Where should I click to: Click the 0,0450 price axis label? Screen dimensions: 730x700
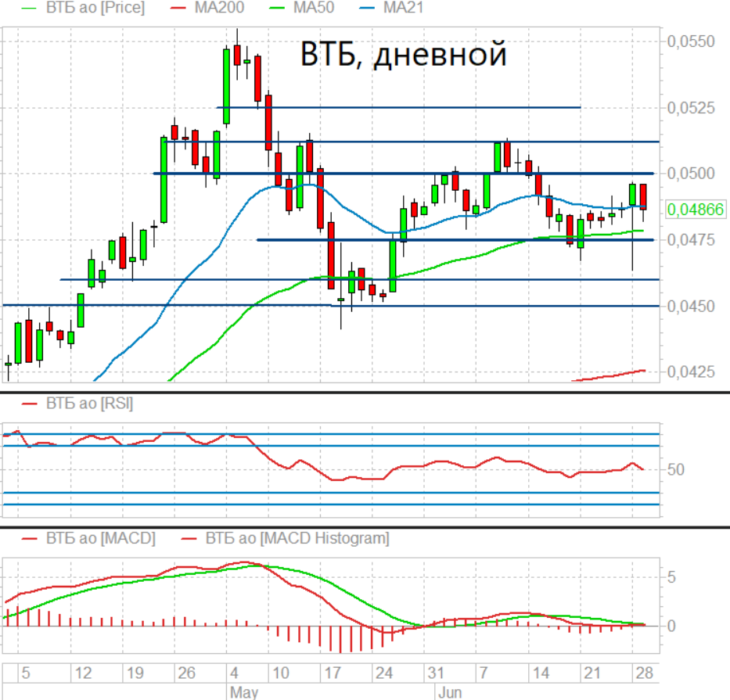(x=691, y=307)
